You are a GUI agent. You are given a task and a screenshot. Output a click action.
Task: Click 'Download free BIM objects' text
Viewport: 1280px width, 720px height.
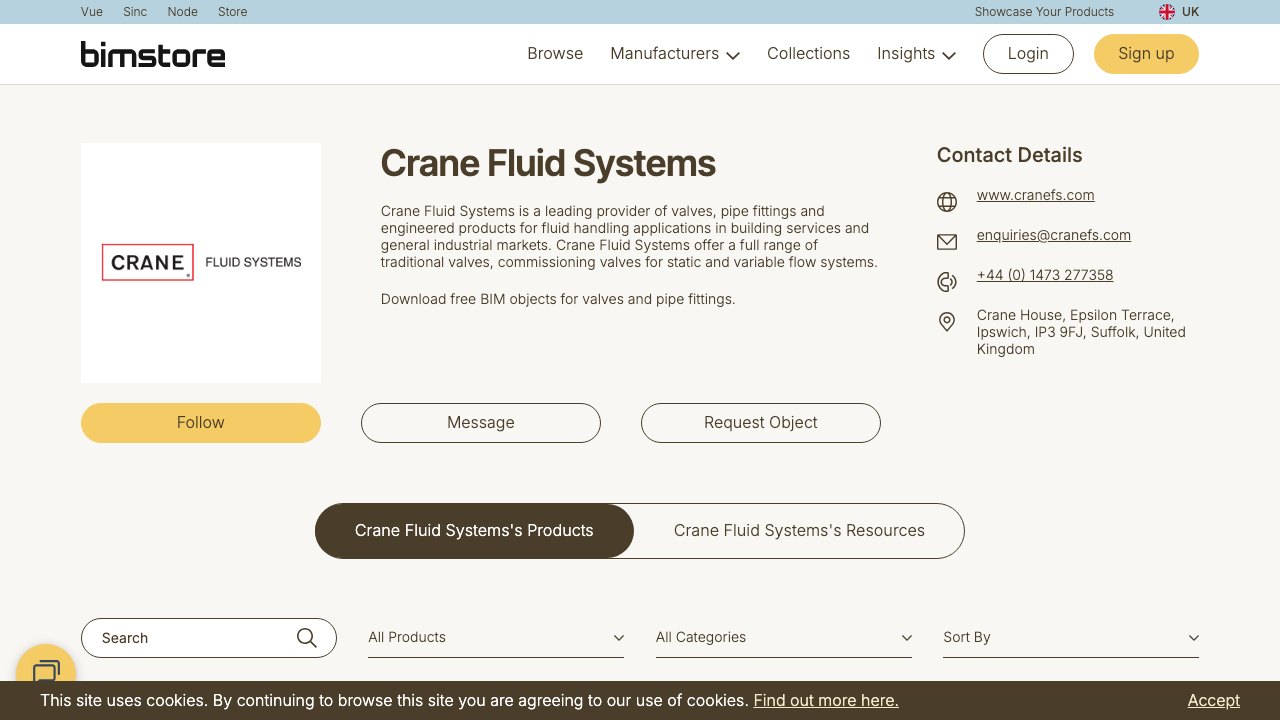[558, 299]
